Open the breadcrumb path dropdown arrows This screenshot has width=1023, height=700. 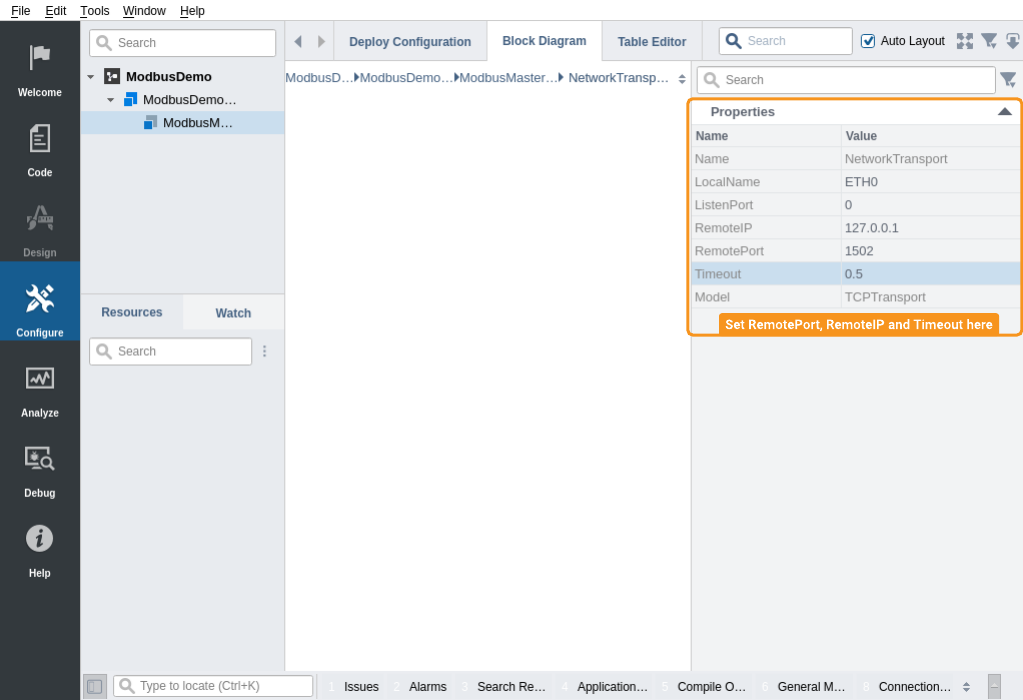click(x=682, y=78)
